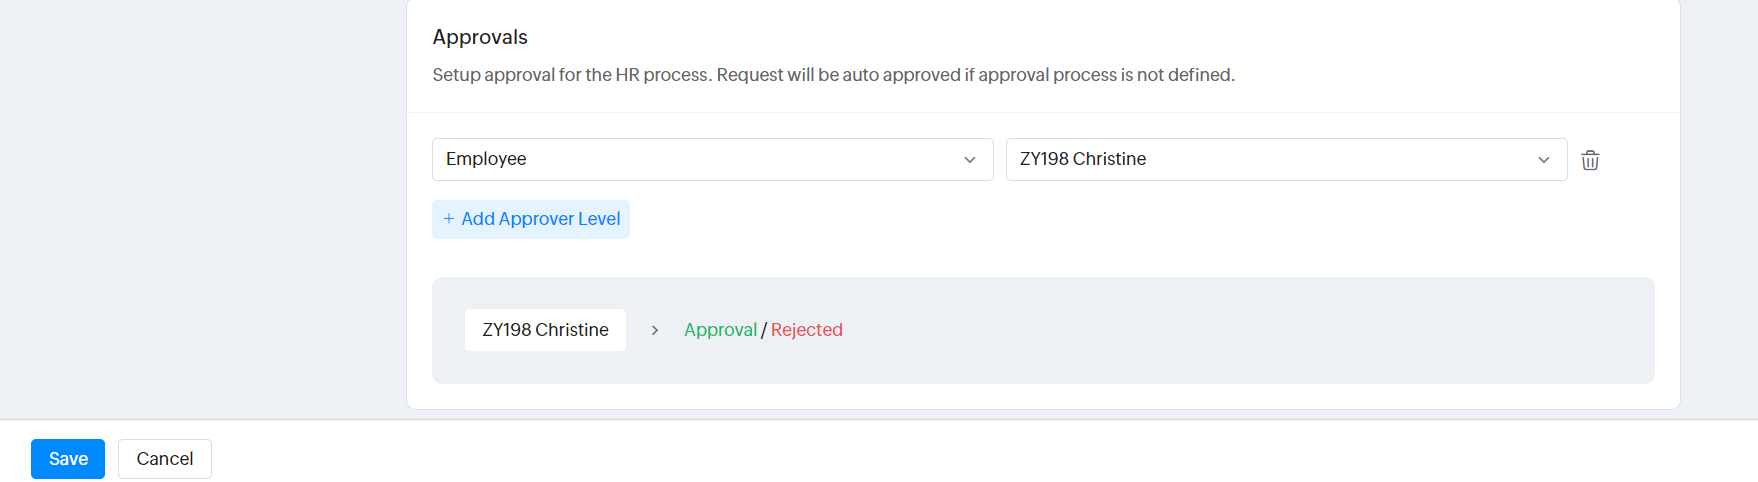Save the approval settings
Image resolution: width=1758 pixels, height=482 pixels.
(68, 459)
